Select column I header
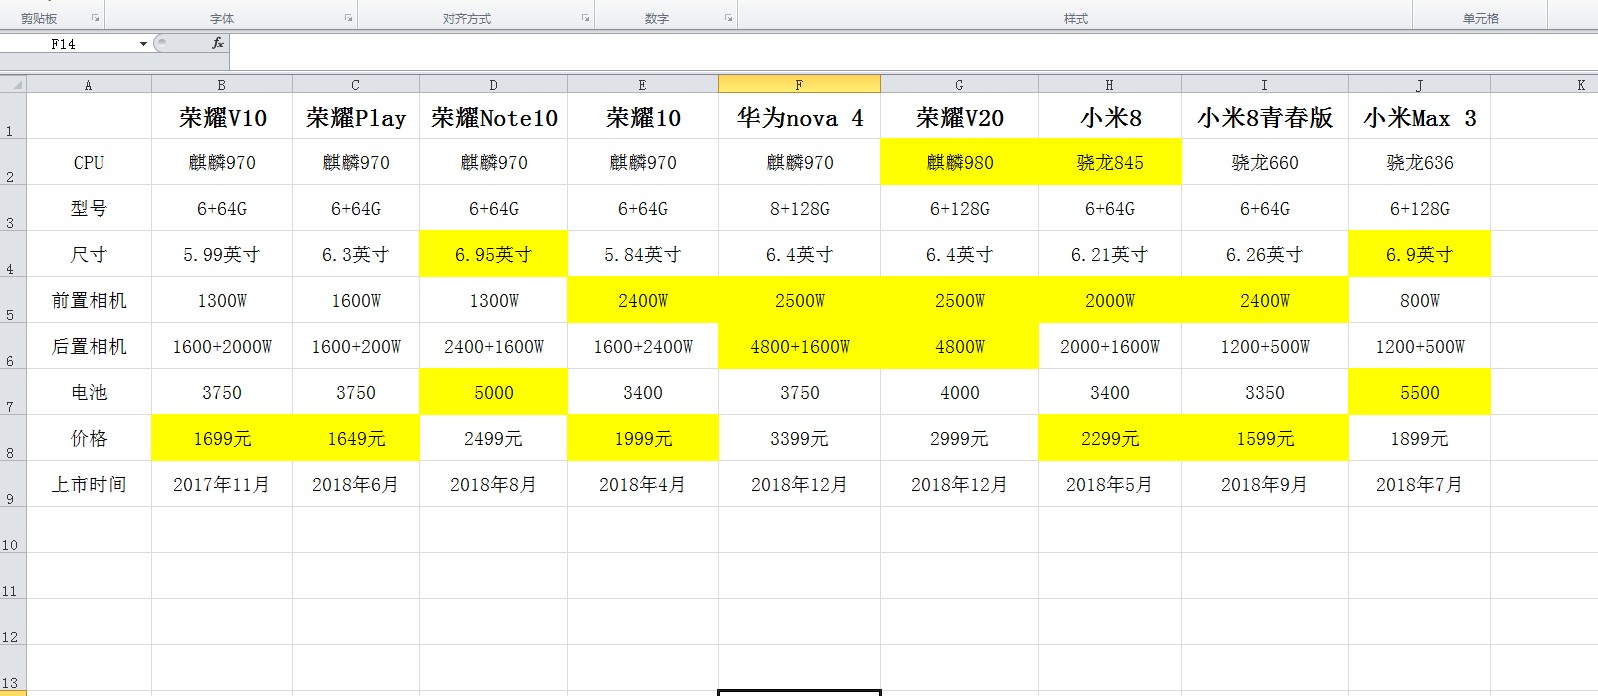This screenshot has width=1598, height=696. point(1265,85)
